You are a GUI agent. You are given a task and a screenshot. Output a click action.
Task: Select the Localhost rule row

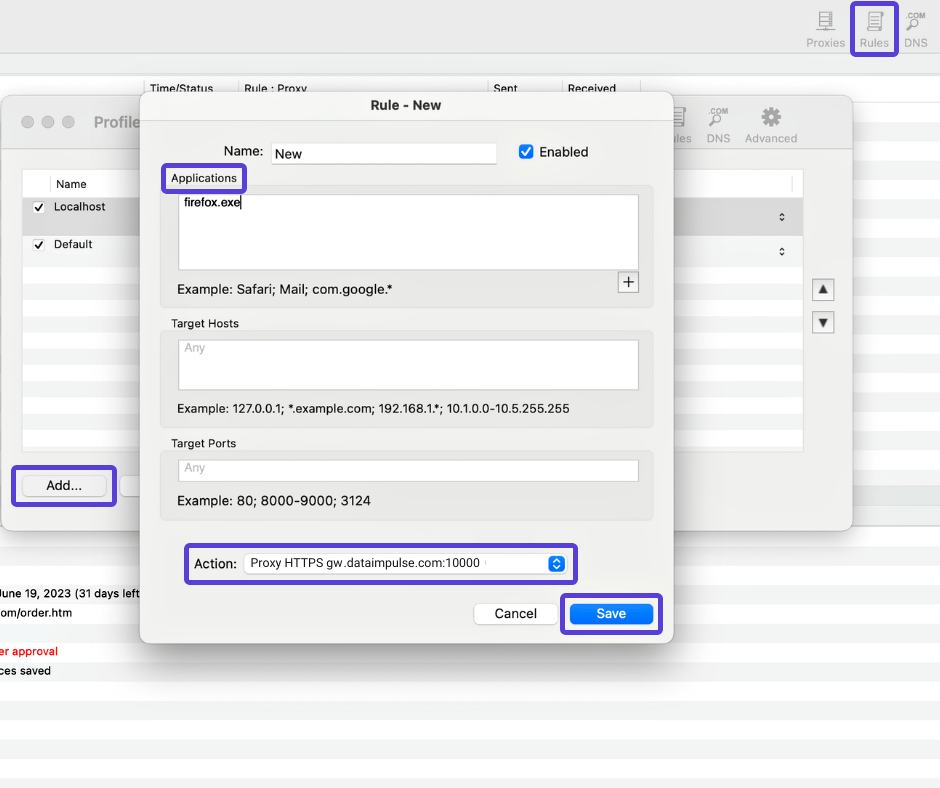click(x=82, y=216)
